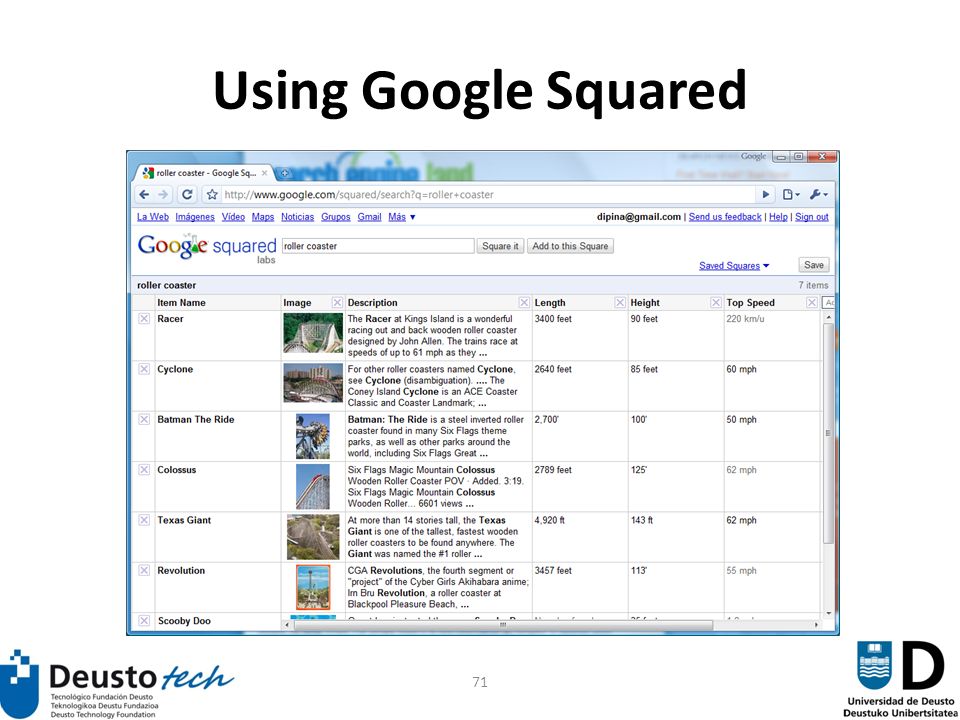Expand the Más menu
This screenshot has height=720, width=960.
(402, 217)
